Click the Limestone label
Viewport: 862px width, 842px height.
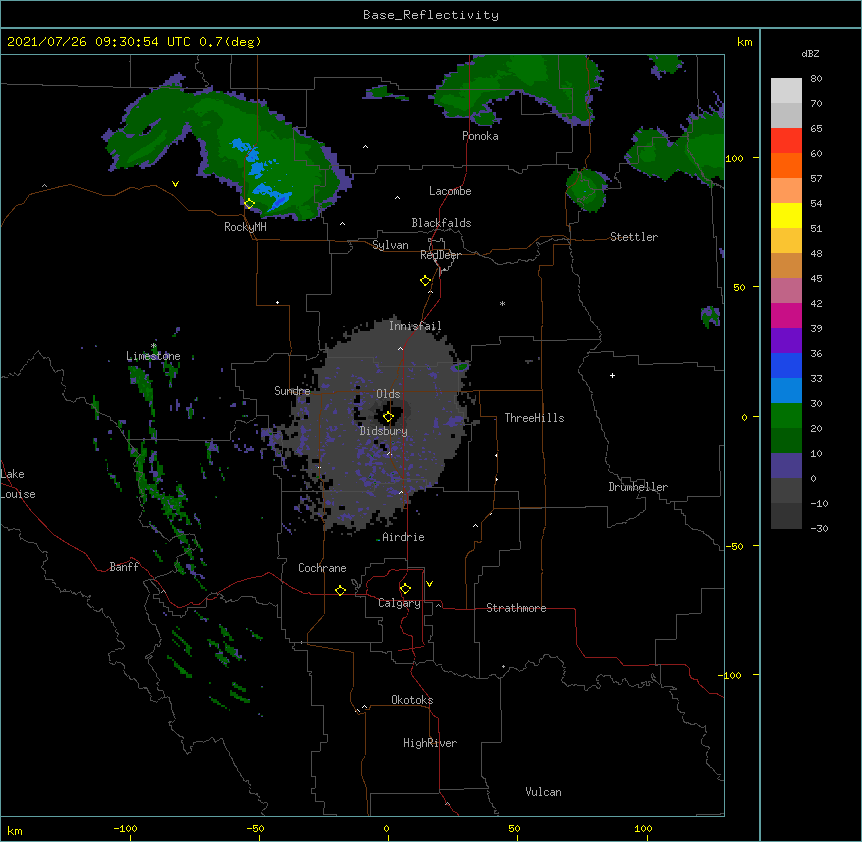click(x=153, y=356)
